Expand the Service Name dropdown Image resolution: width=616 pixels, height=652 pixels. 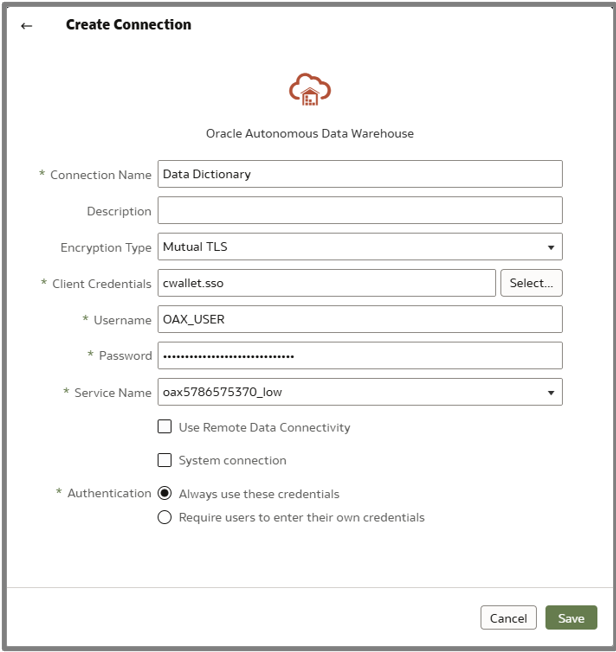pos(360,392)
